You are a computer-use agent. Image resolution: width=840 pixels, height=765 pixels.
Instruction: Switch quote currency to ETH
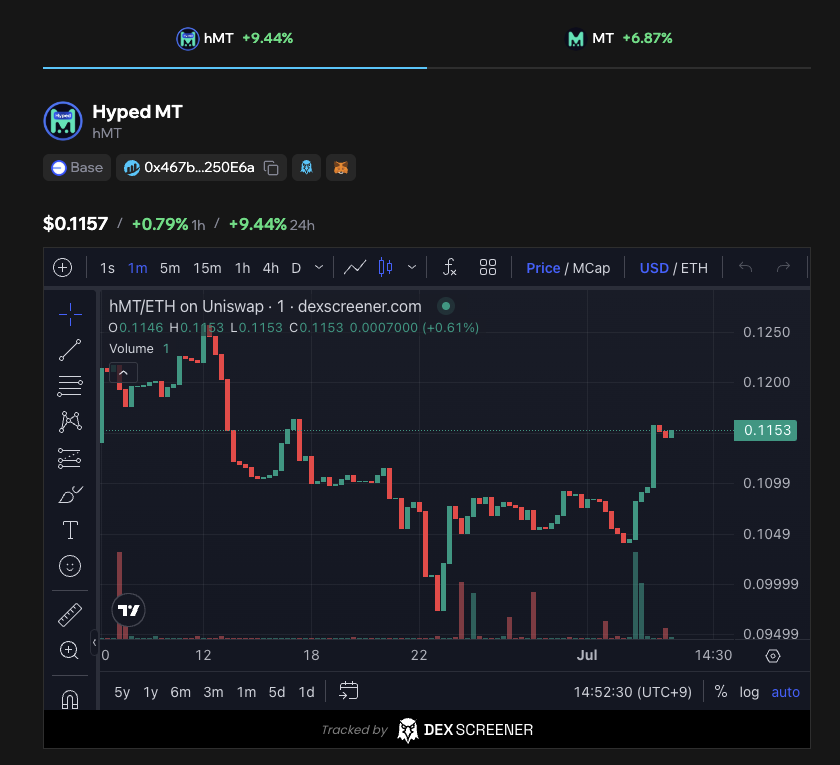[694, 268]
